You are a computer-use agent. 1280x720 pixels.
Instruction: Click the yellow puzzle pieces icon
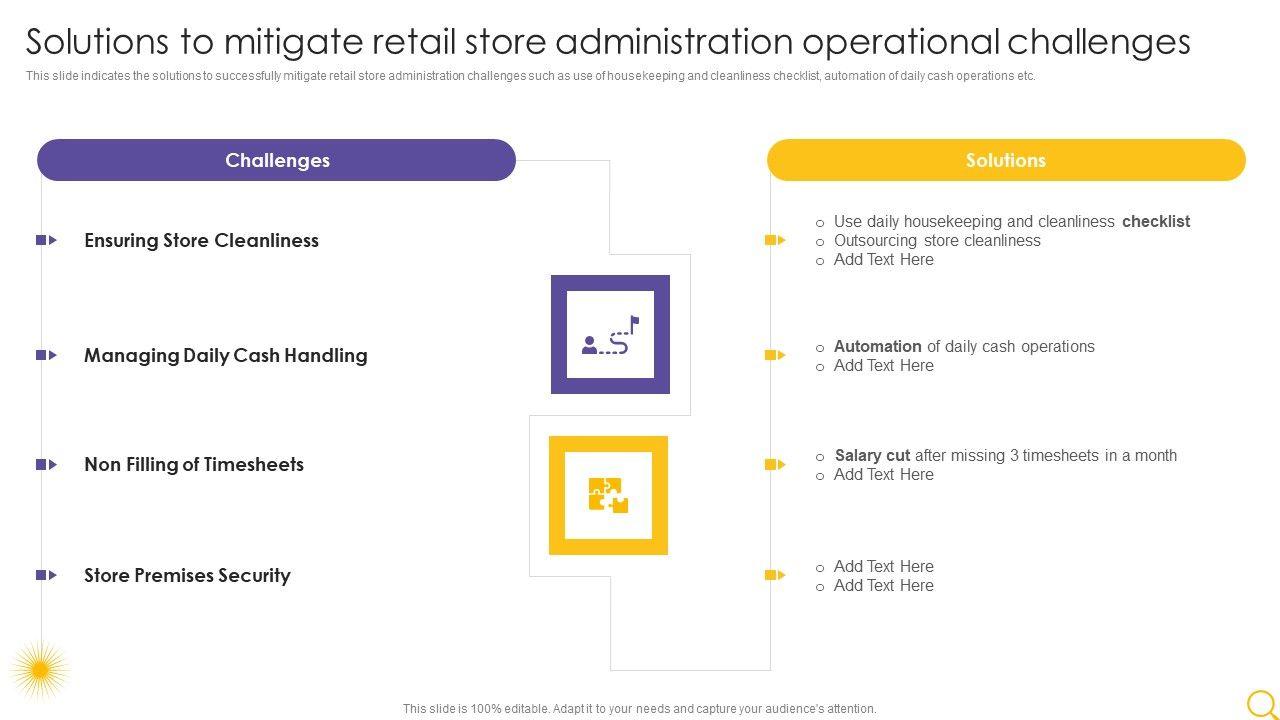[x=608, y=495]
